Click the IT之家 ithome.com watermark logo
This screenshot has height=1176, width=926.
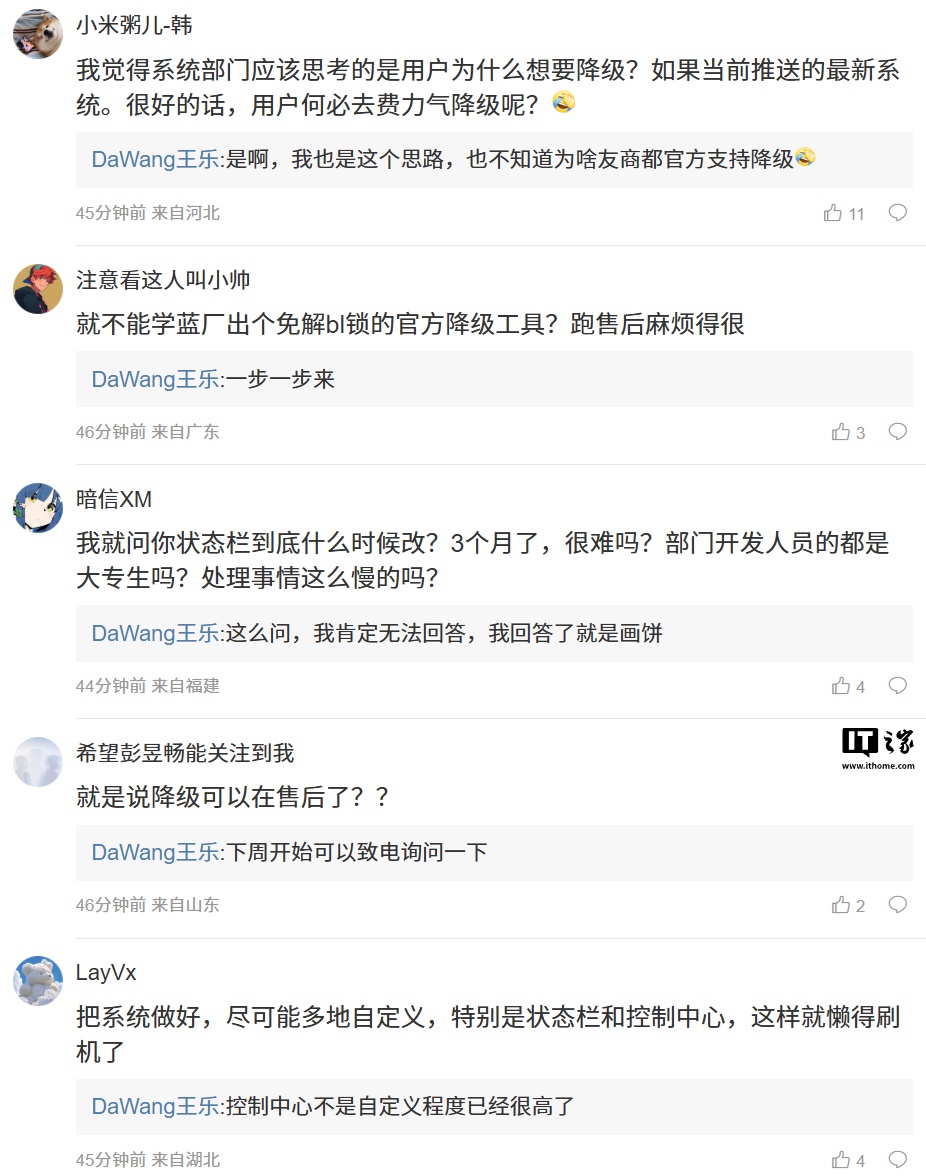tap(878, 750)
